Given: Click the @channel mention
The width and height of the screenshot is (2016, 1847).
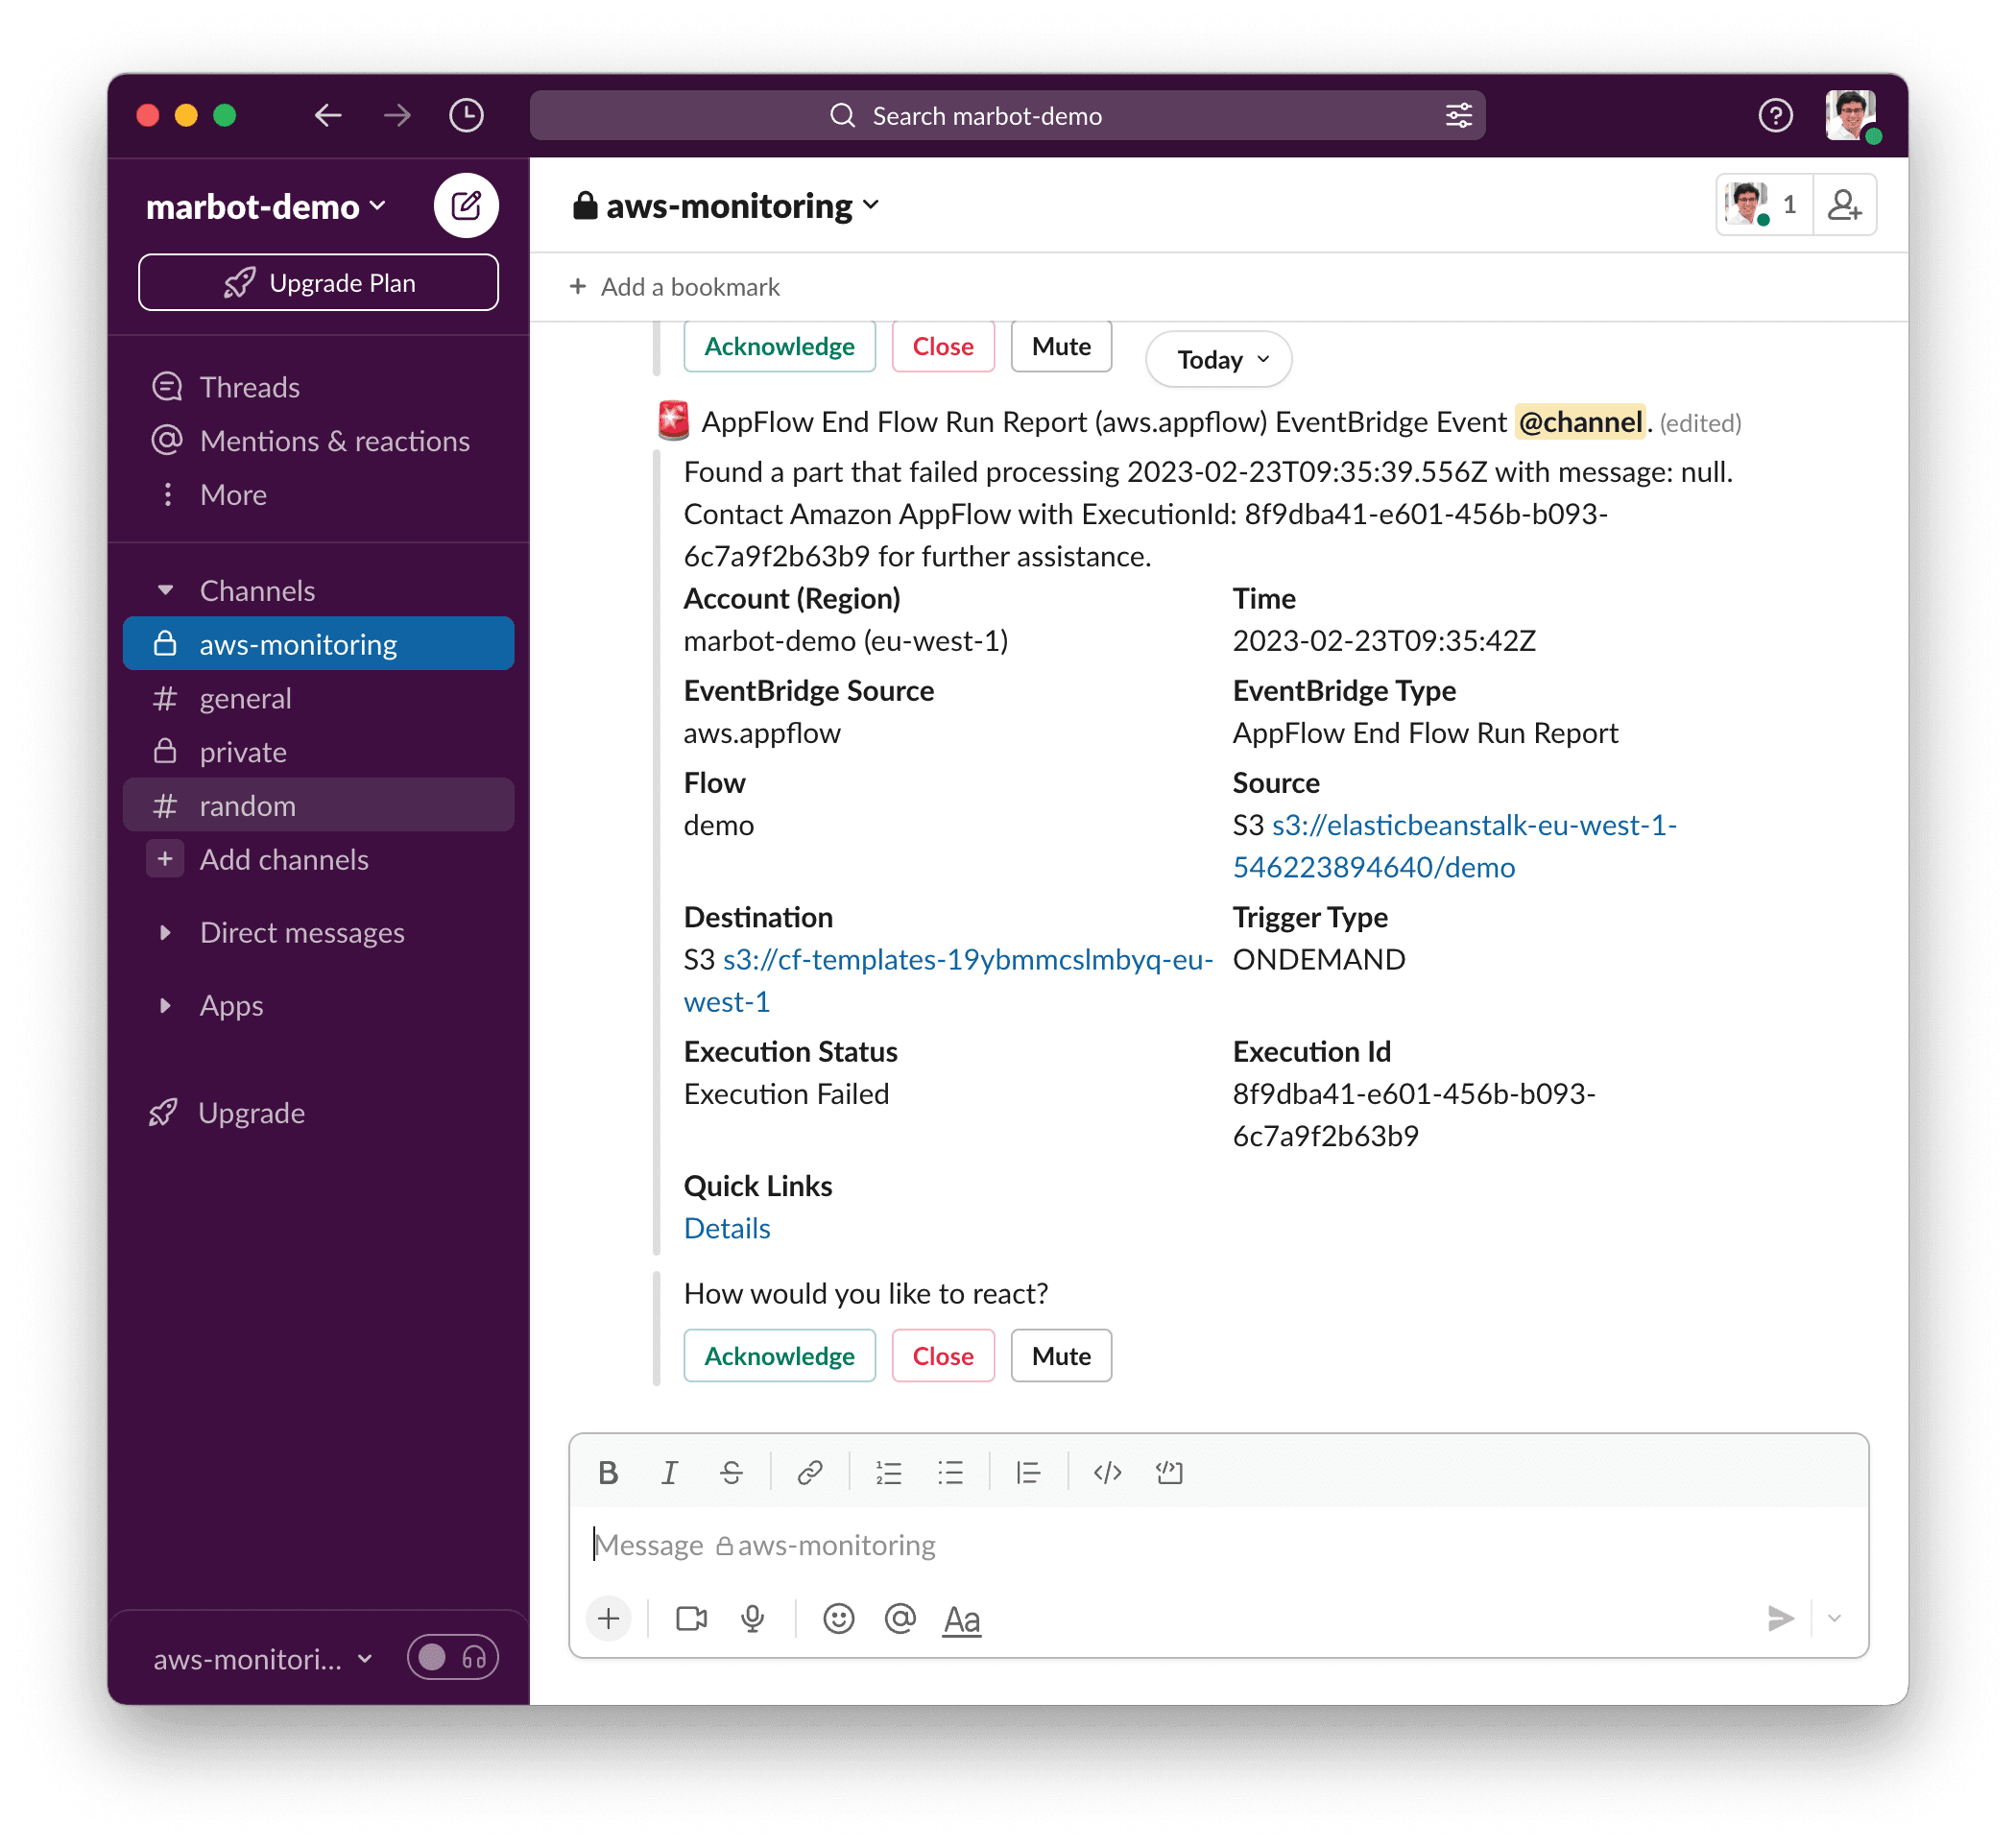Looking at the screenshot, I should tap(1580, 423).
